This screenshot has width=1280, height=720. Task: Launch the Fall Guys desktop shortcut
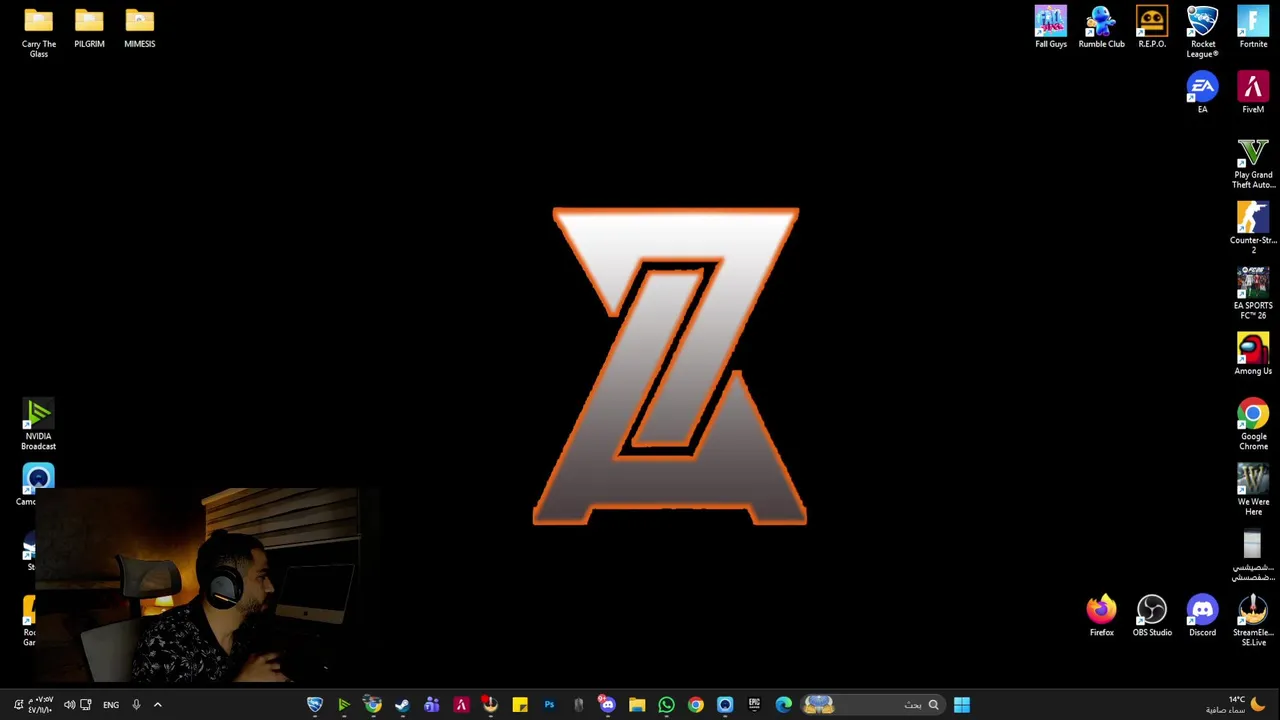(x=1051, y=28)
